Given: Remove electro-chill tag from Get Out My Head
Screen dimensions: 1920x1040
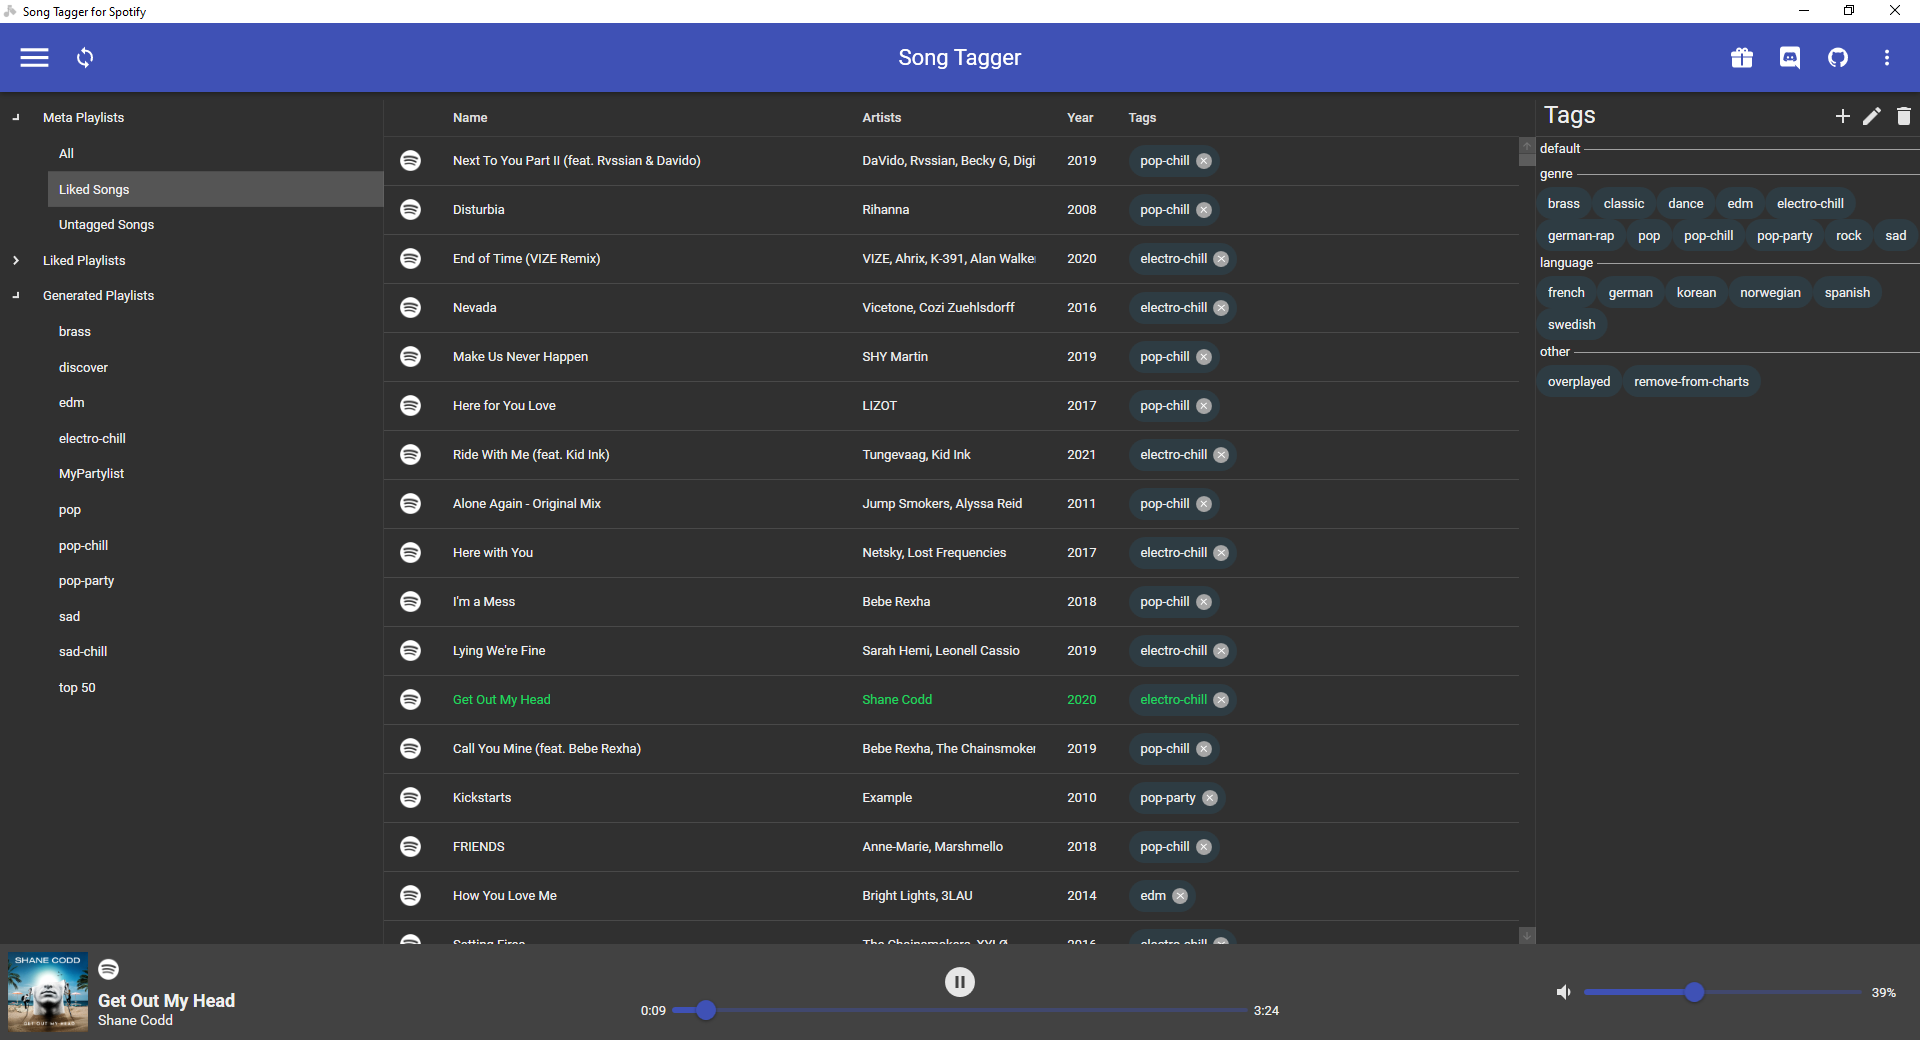Looking at the screenshot, I should pyautogui.click(x=1221, y=700).
